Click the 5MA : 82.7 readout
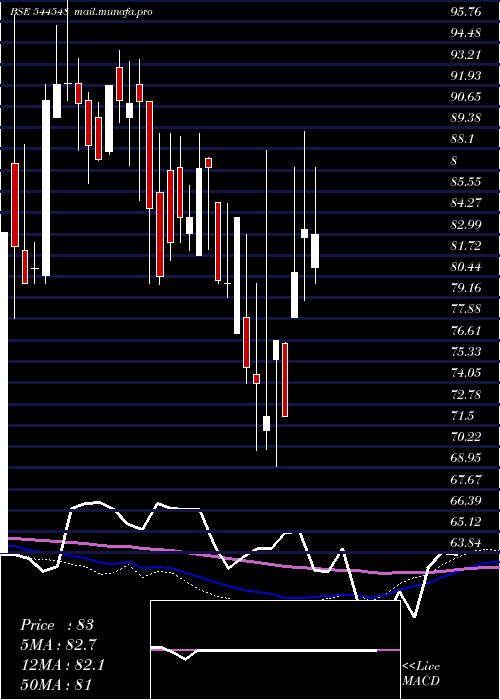 pyautogui.click(x=59, y=645)
